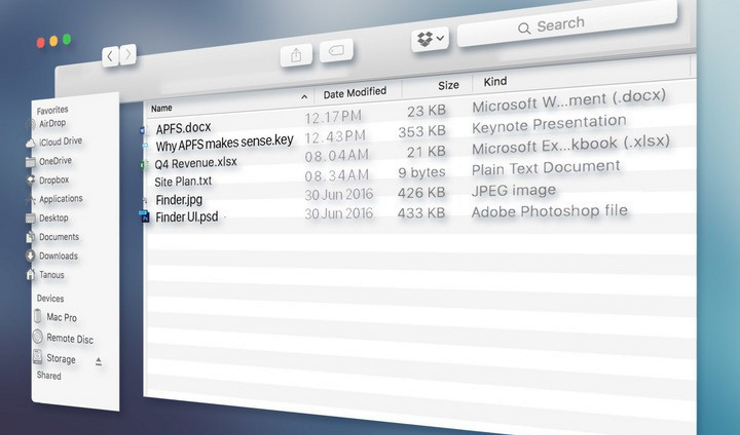The image size is (740, 435).
Task: Select the Finder UI.psd file
Action: click(x=186, y=216)
